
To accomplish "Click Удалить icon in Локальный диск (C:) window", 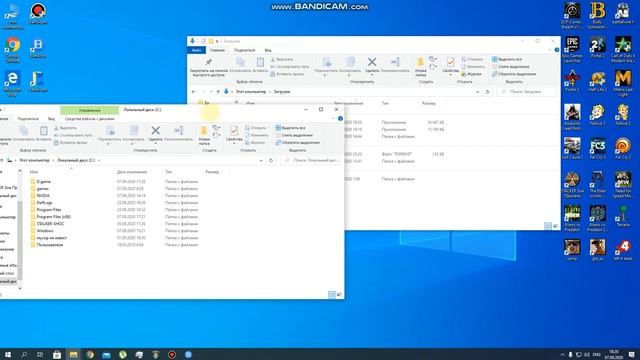I will [x=156, y=131].
